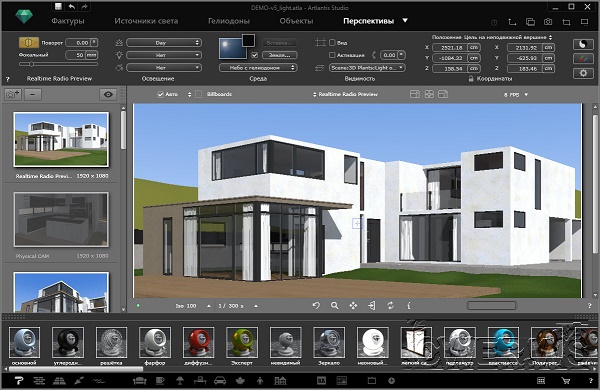The height and width of the screenshot is (390, 600).
Task: Click the Земля... button
Action: click(x=279, y=55)
